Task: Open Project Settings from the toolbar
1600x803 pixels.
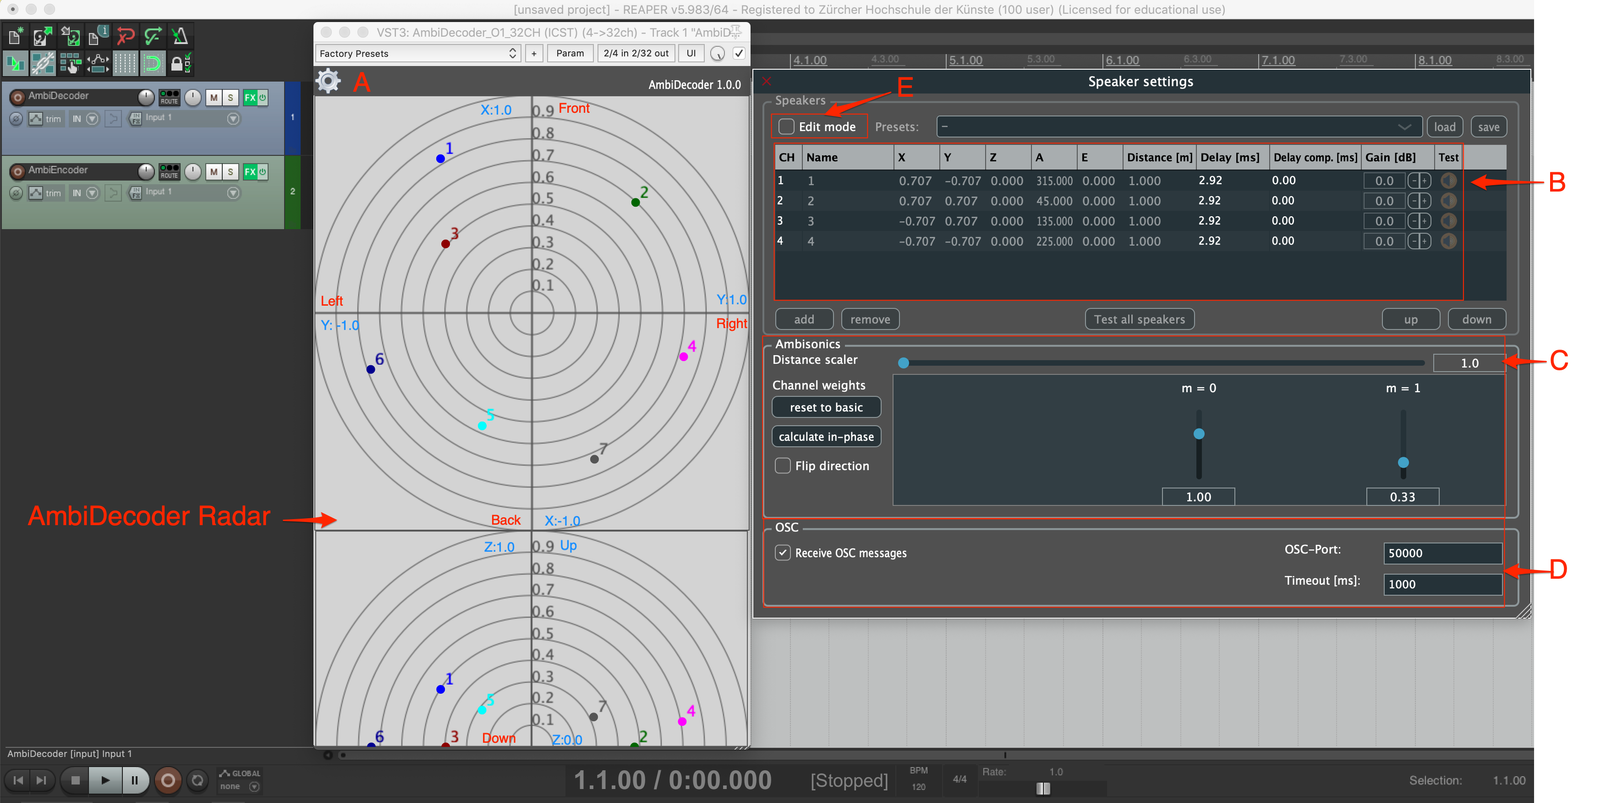Action: 98,37
